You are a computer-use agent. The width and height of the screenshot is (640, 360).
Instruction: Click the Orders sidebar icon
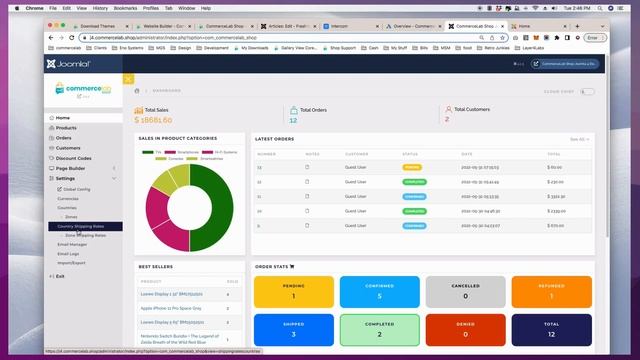point(52,138)
